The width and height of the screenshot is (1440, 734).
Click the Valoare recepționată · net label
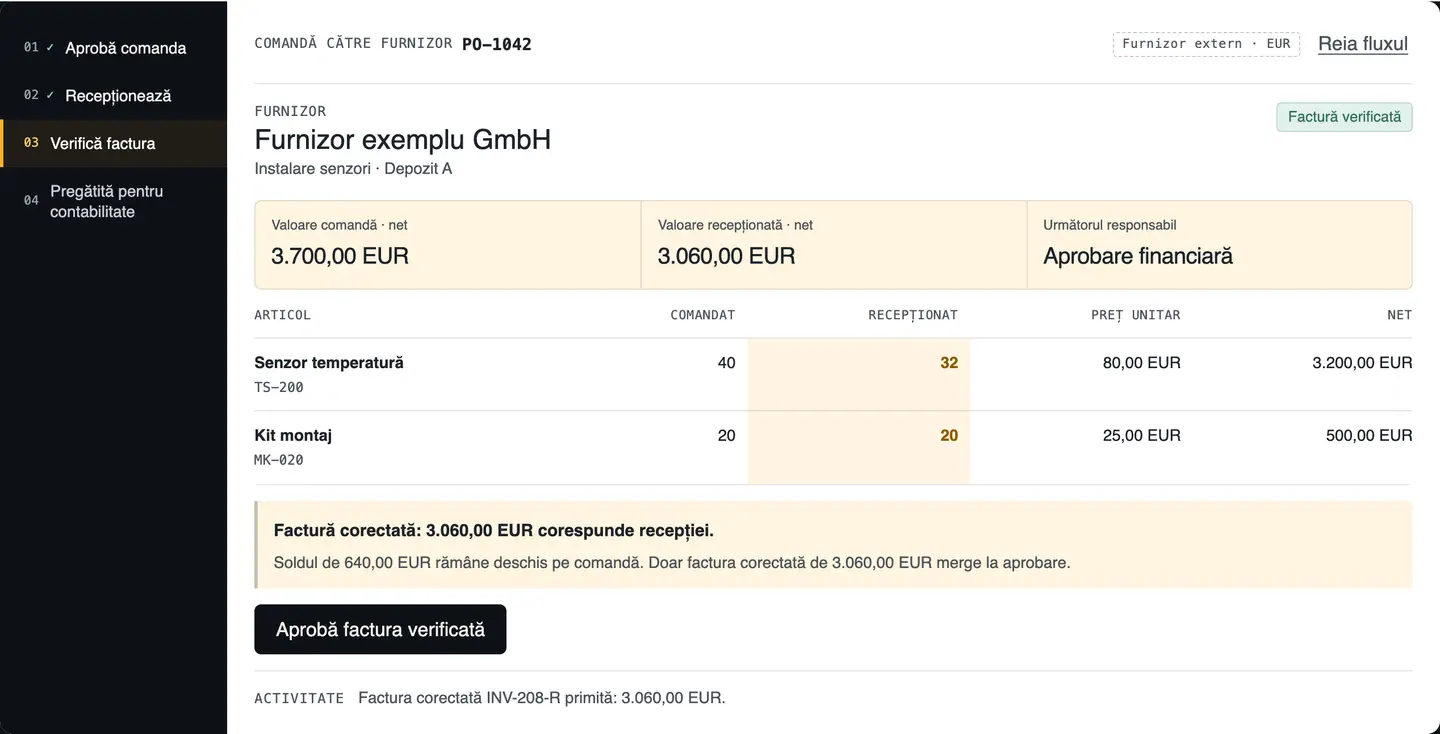point(735,225)
